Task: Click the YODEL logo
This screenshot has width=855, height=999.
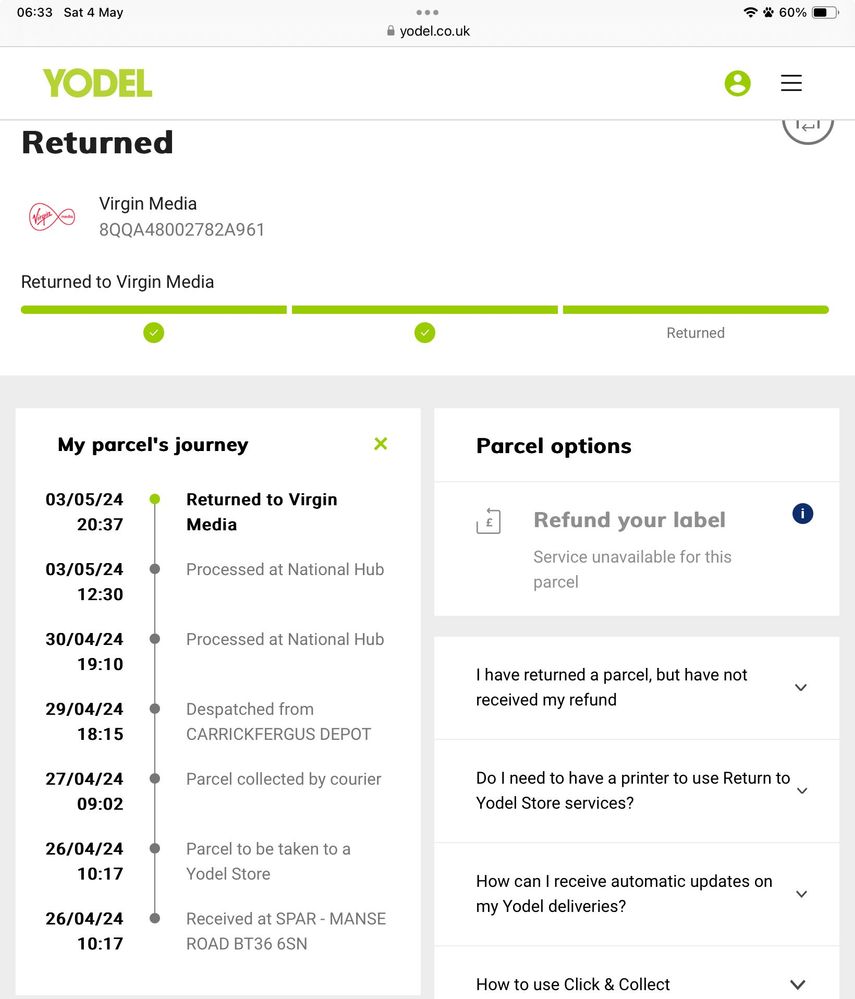Action: 97,83
